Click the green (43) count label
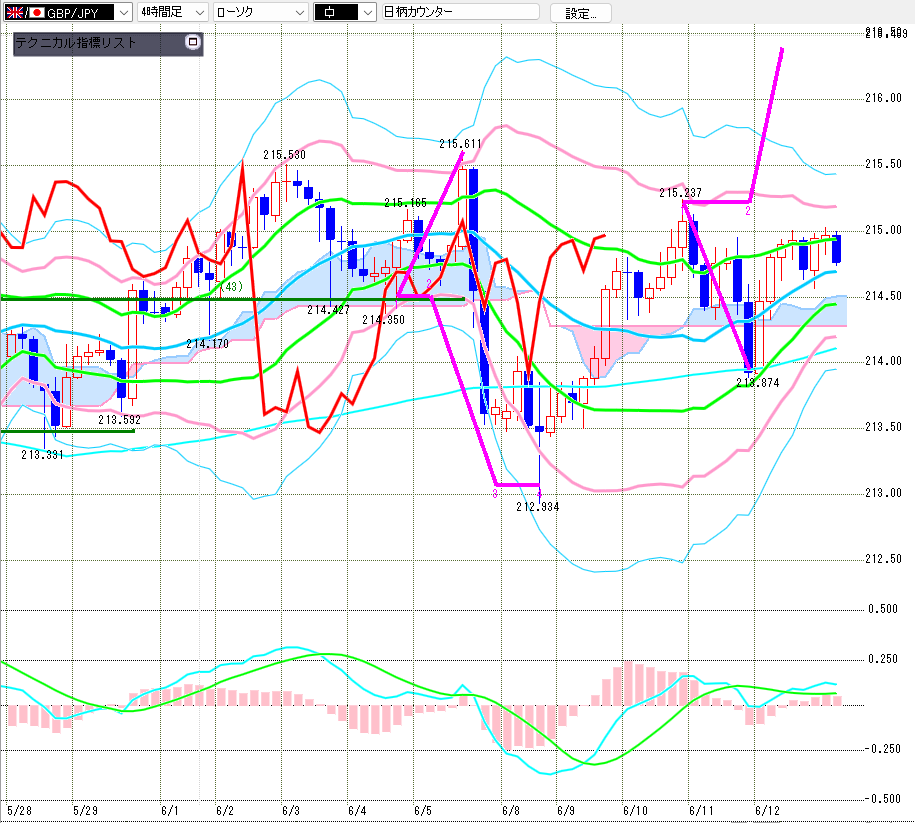 pyautogui.click(x=231, y=287)
